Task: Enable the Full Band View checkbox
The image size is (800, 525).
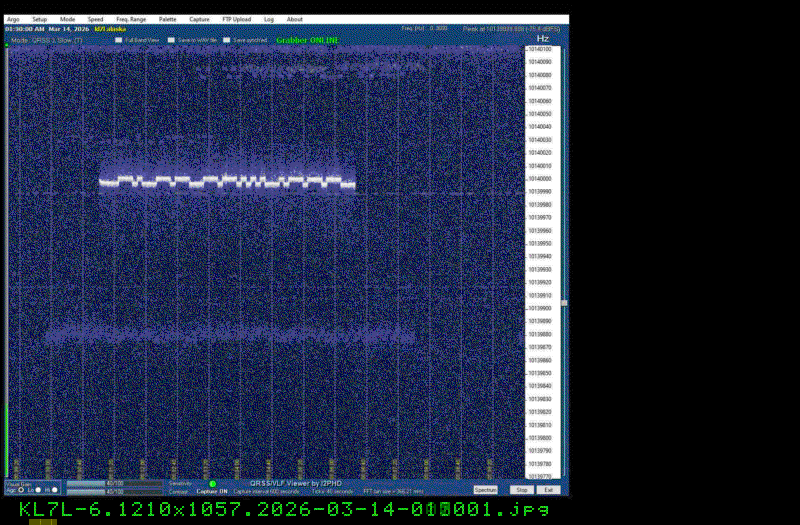Action: (x=118, y=40)
